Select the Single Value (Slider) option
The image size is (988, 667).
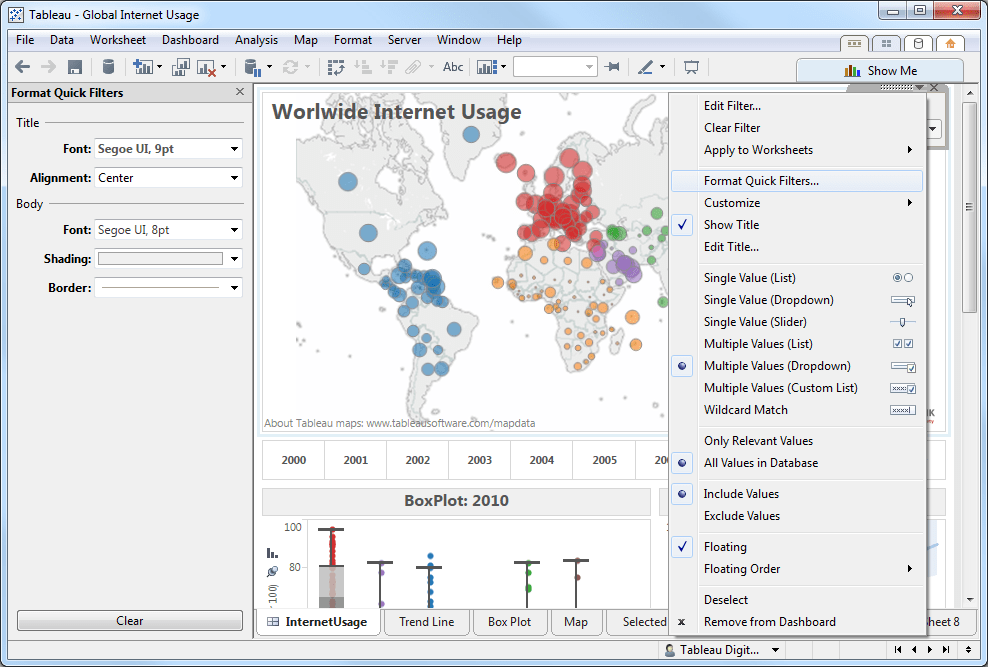click(x=752, y=321)
